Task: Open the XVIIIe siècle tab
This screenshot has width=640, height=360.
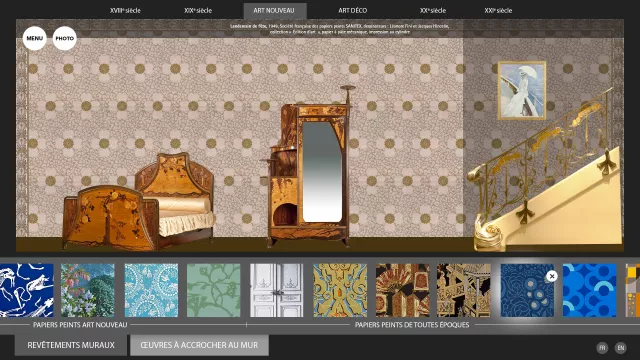Action: (125, 11)
